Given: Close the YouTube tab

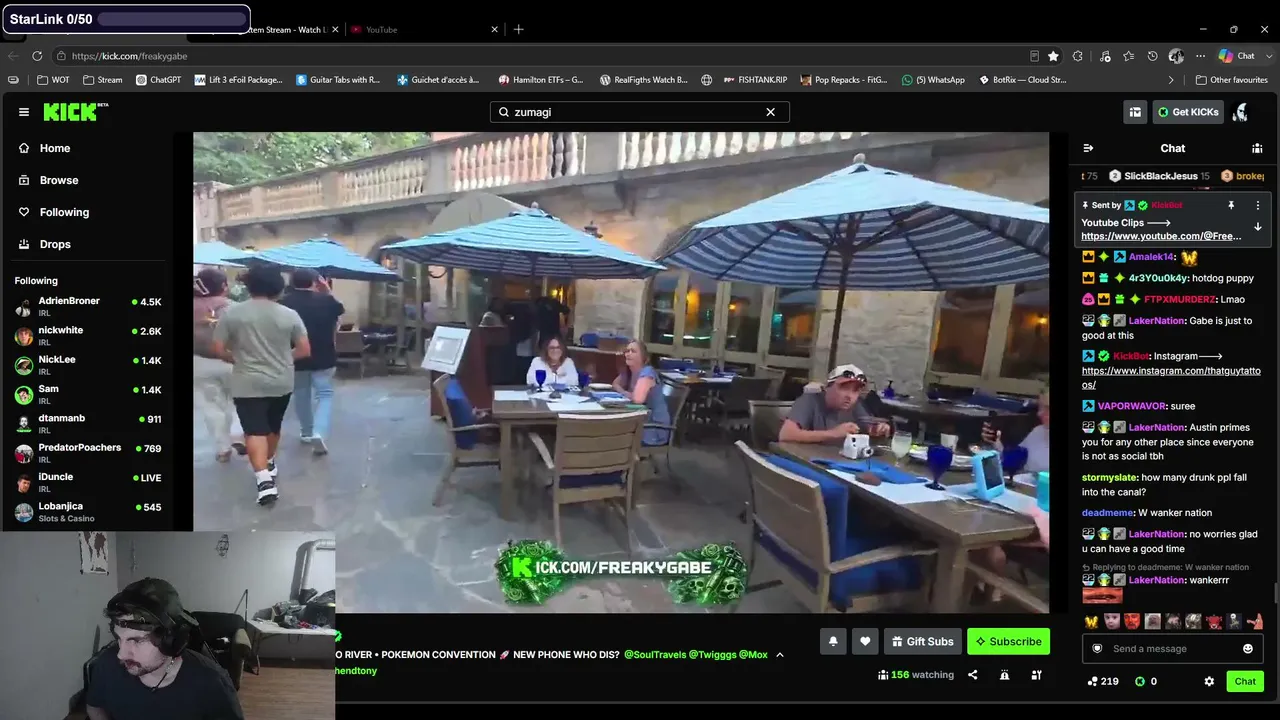Looking at the screenshot, I should point(494,29).
